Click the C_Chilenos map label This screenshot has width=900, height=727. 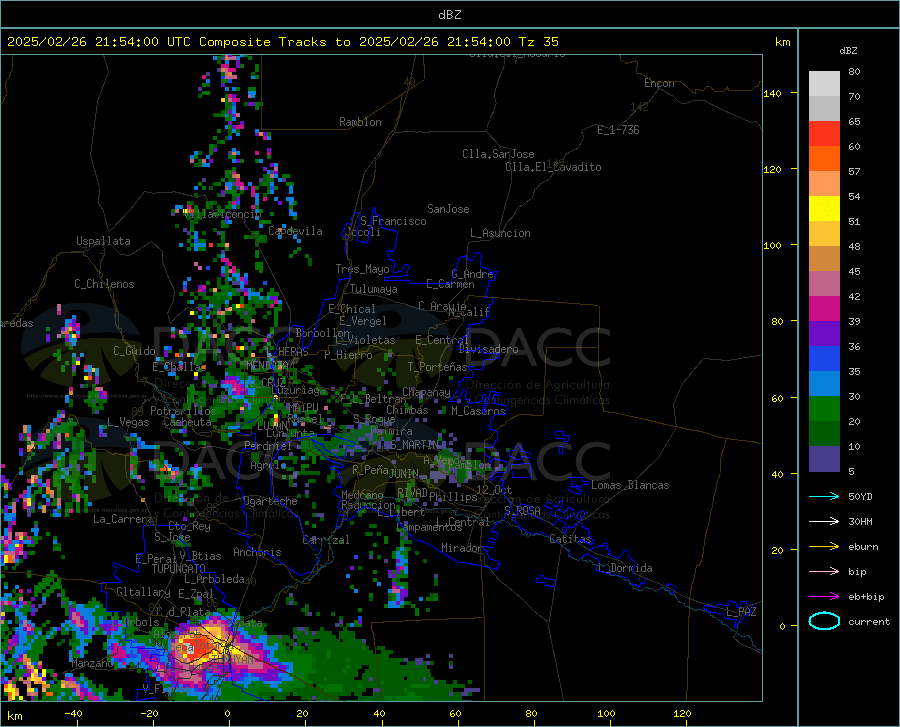(104, 284)
